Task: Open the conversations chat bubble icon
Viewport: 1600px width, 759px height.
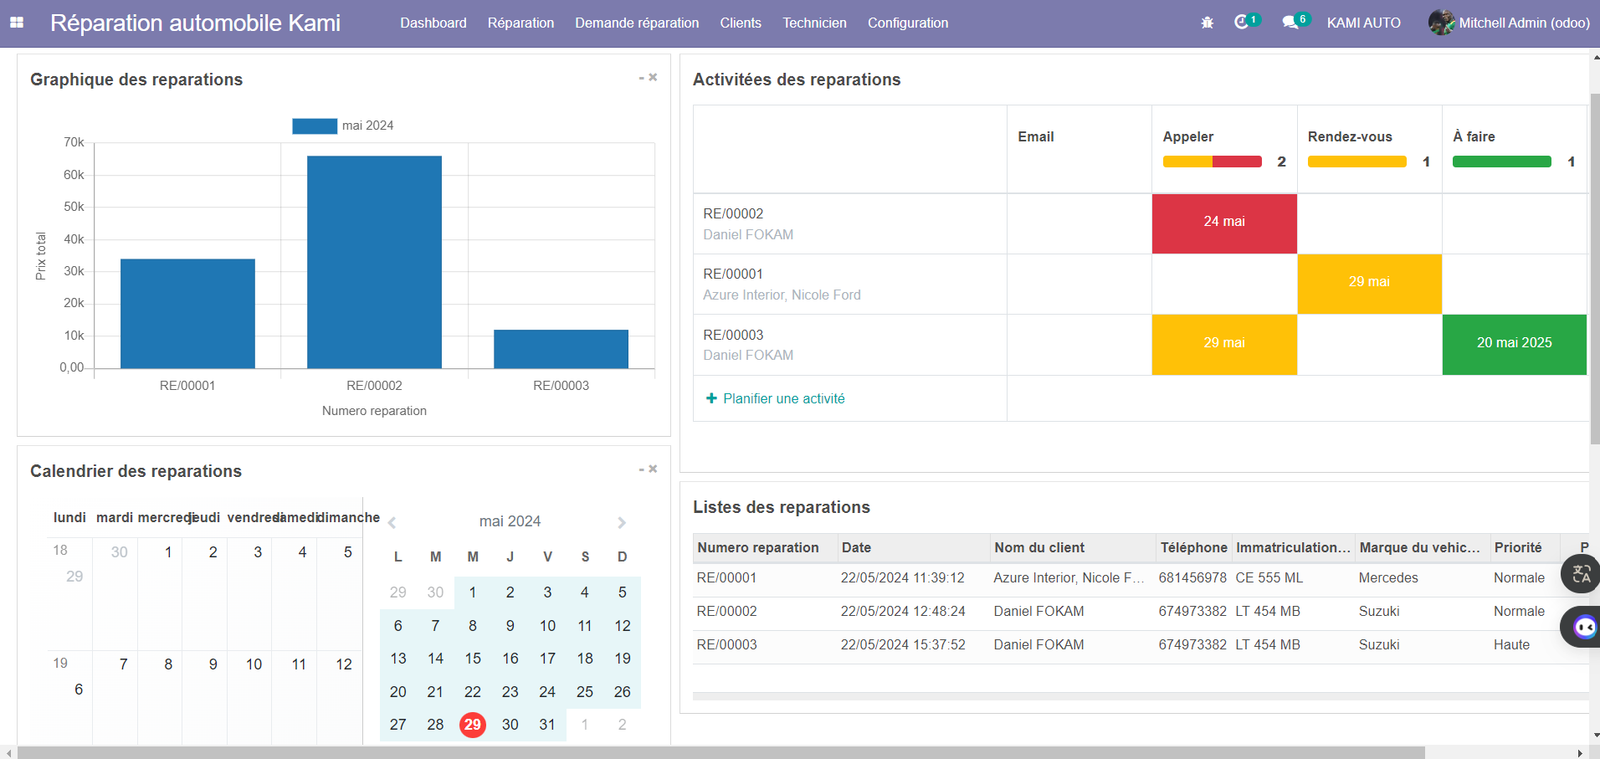Action: click(1290, 22)
